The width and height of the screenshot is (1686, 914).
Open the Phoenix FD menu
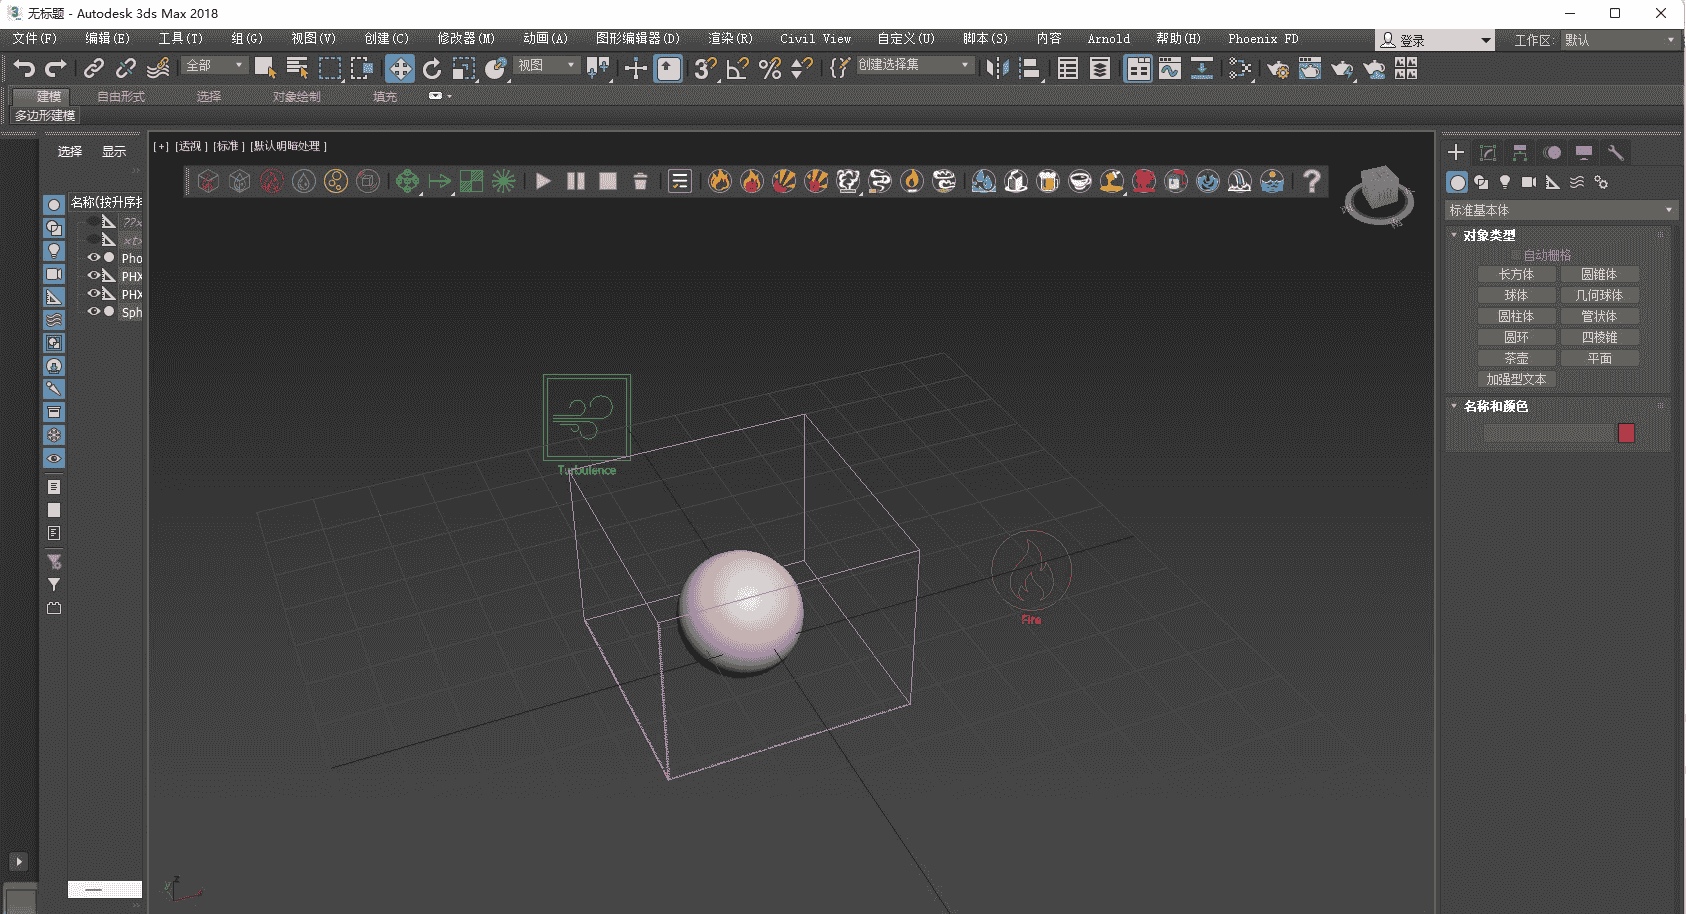coord(1262,38)
